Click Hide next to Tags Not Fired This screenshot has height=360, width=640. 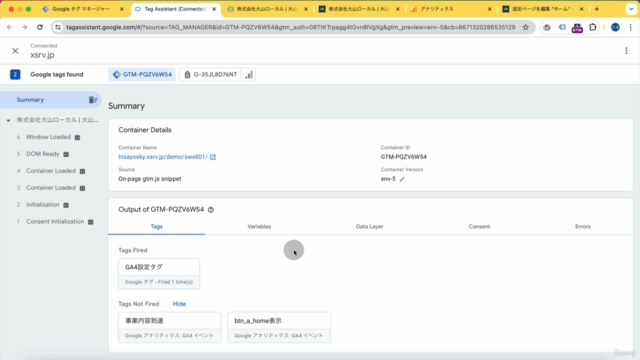179,304
